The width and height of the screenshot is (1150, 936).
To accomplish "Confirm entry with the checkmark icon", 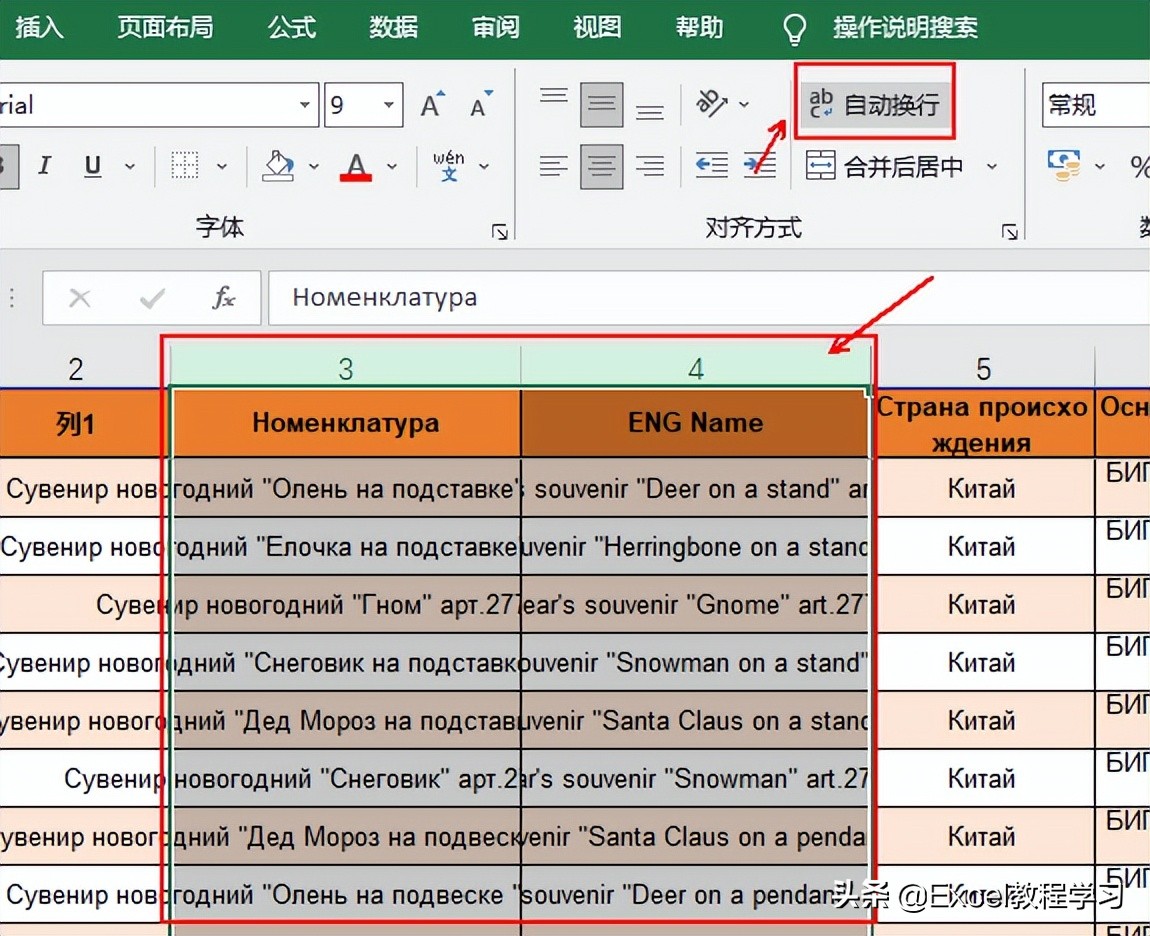I will point(152,298).
